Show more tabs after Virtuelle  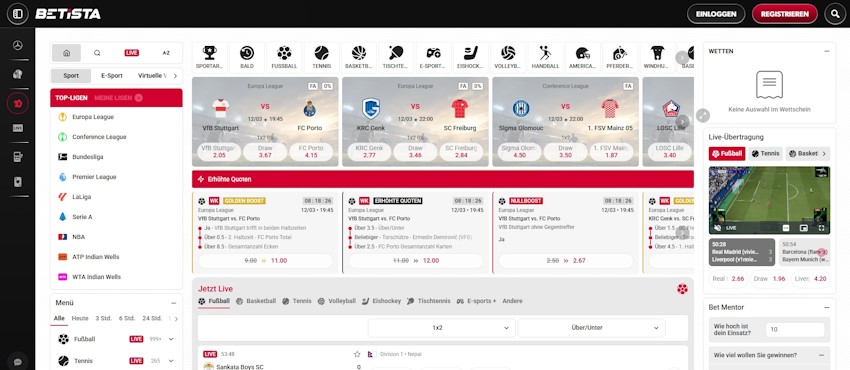[175, 76]
